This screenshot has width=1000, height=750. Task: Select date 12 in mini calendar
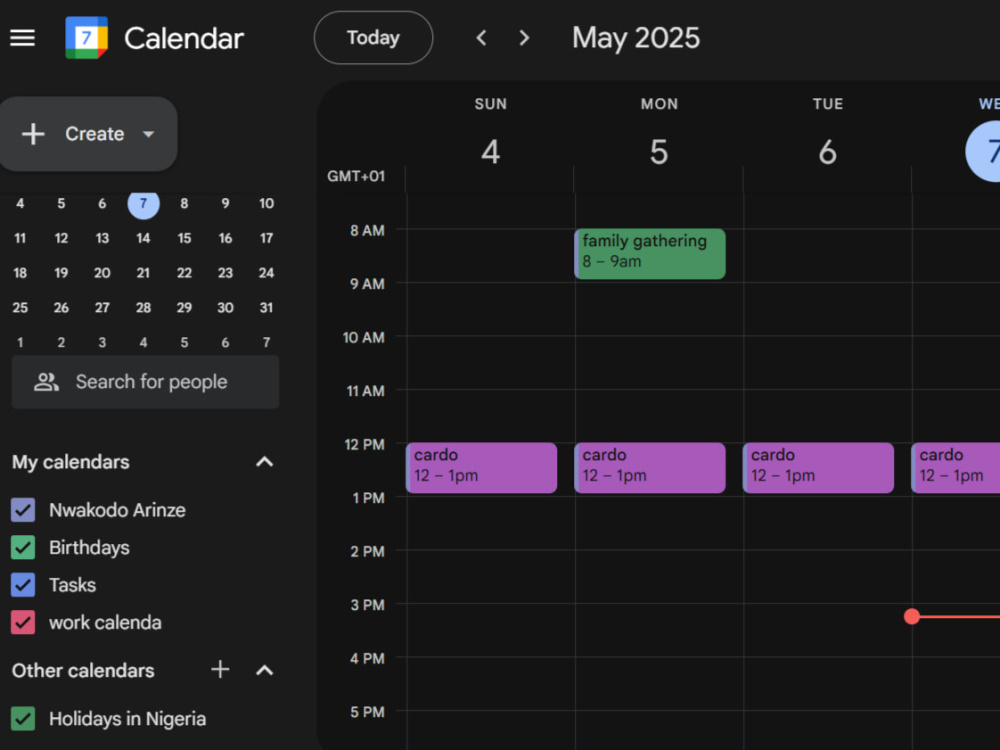[x=61, y=239]
